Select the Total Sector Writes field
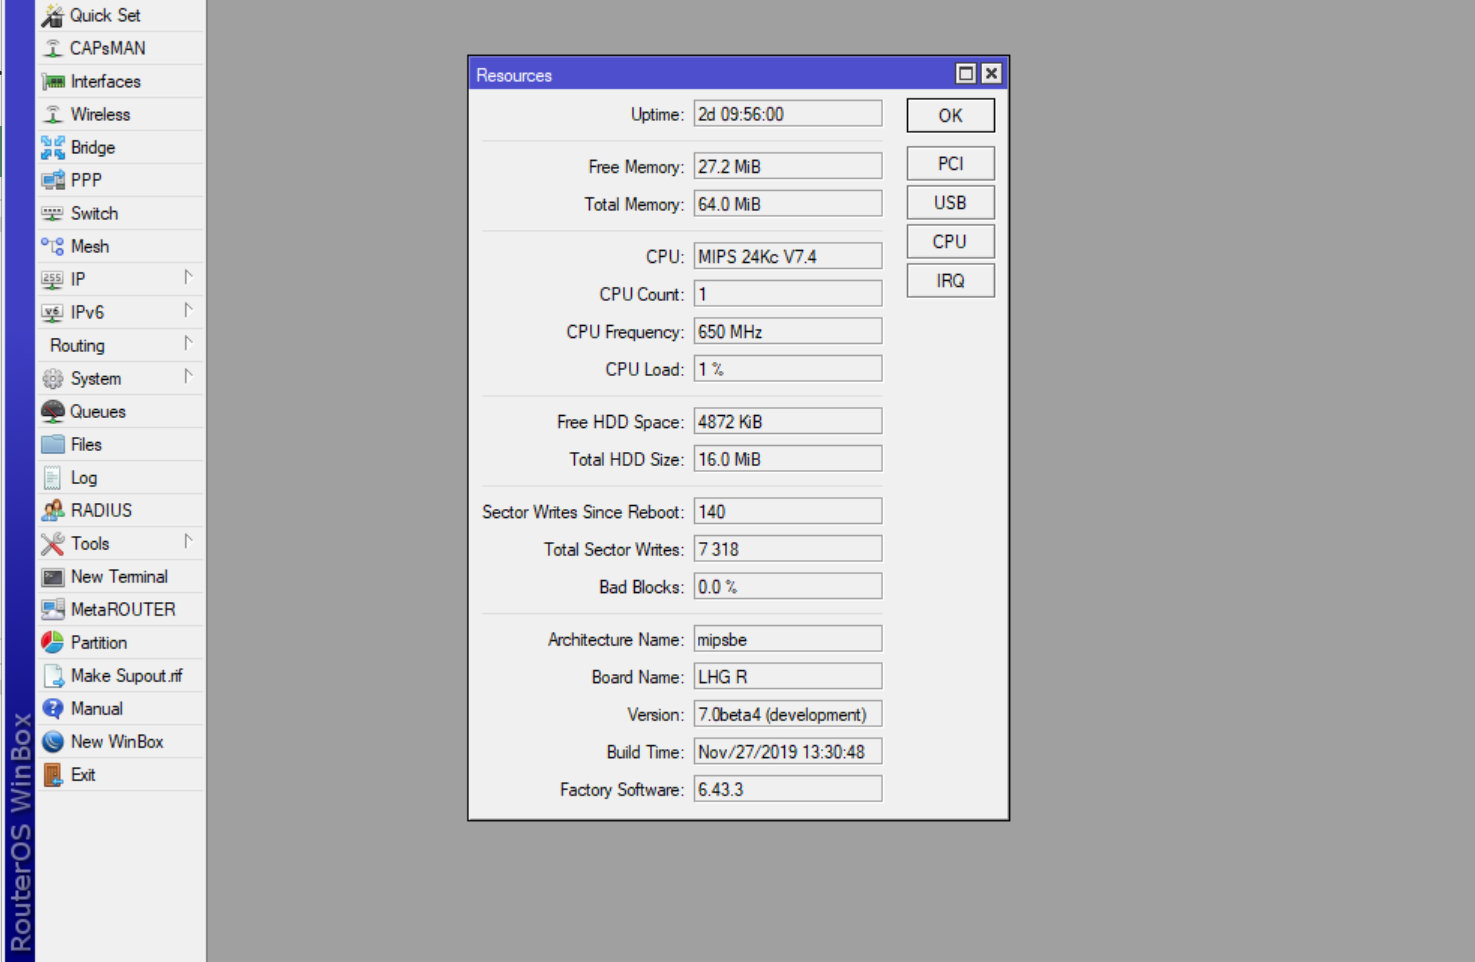 [788, 549]
